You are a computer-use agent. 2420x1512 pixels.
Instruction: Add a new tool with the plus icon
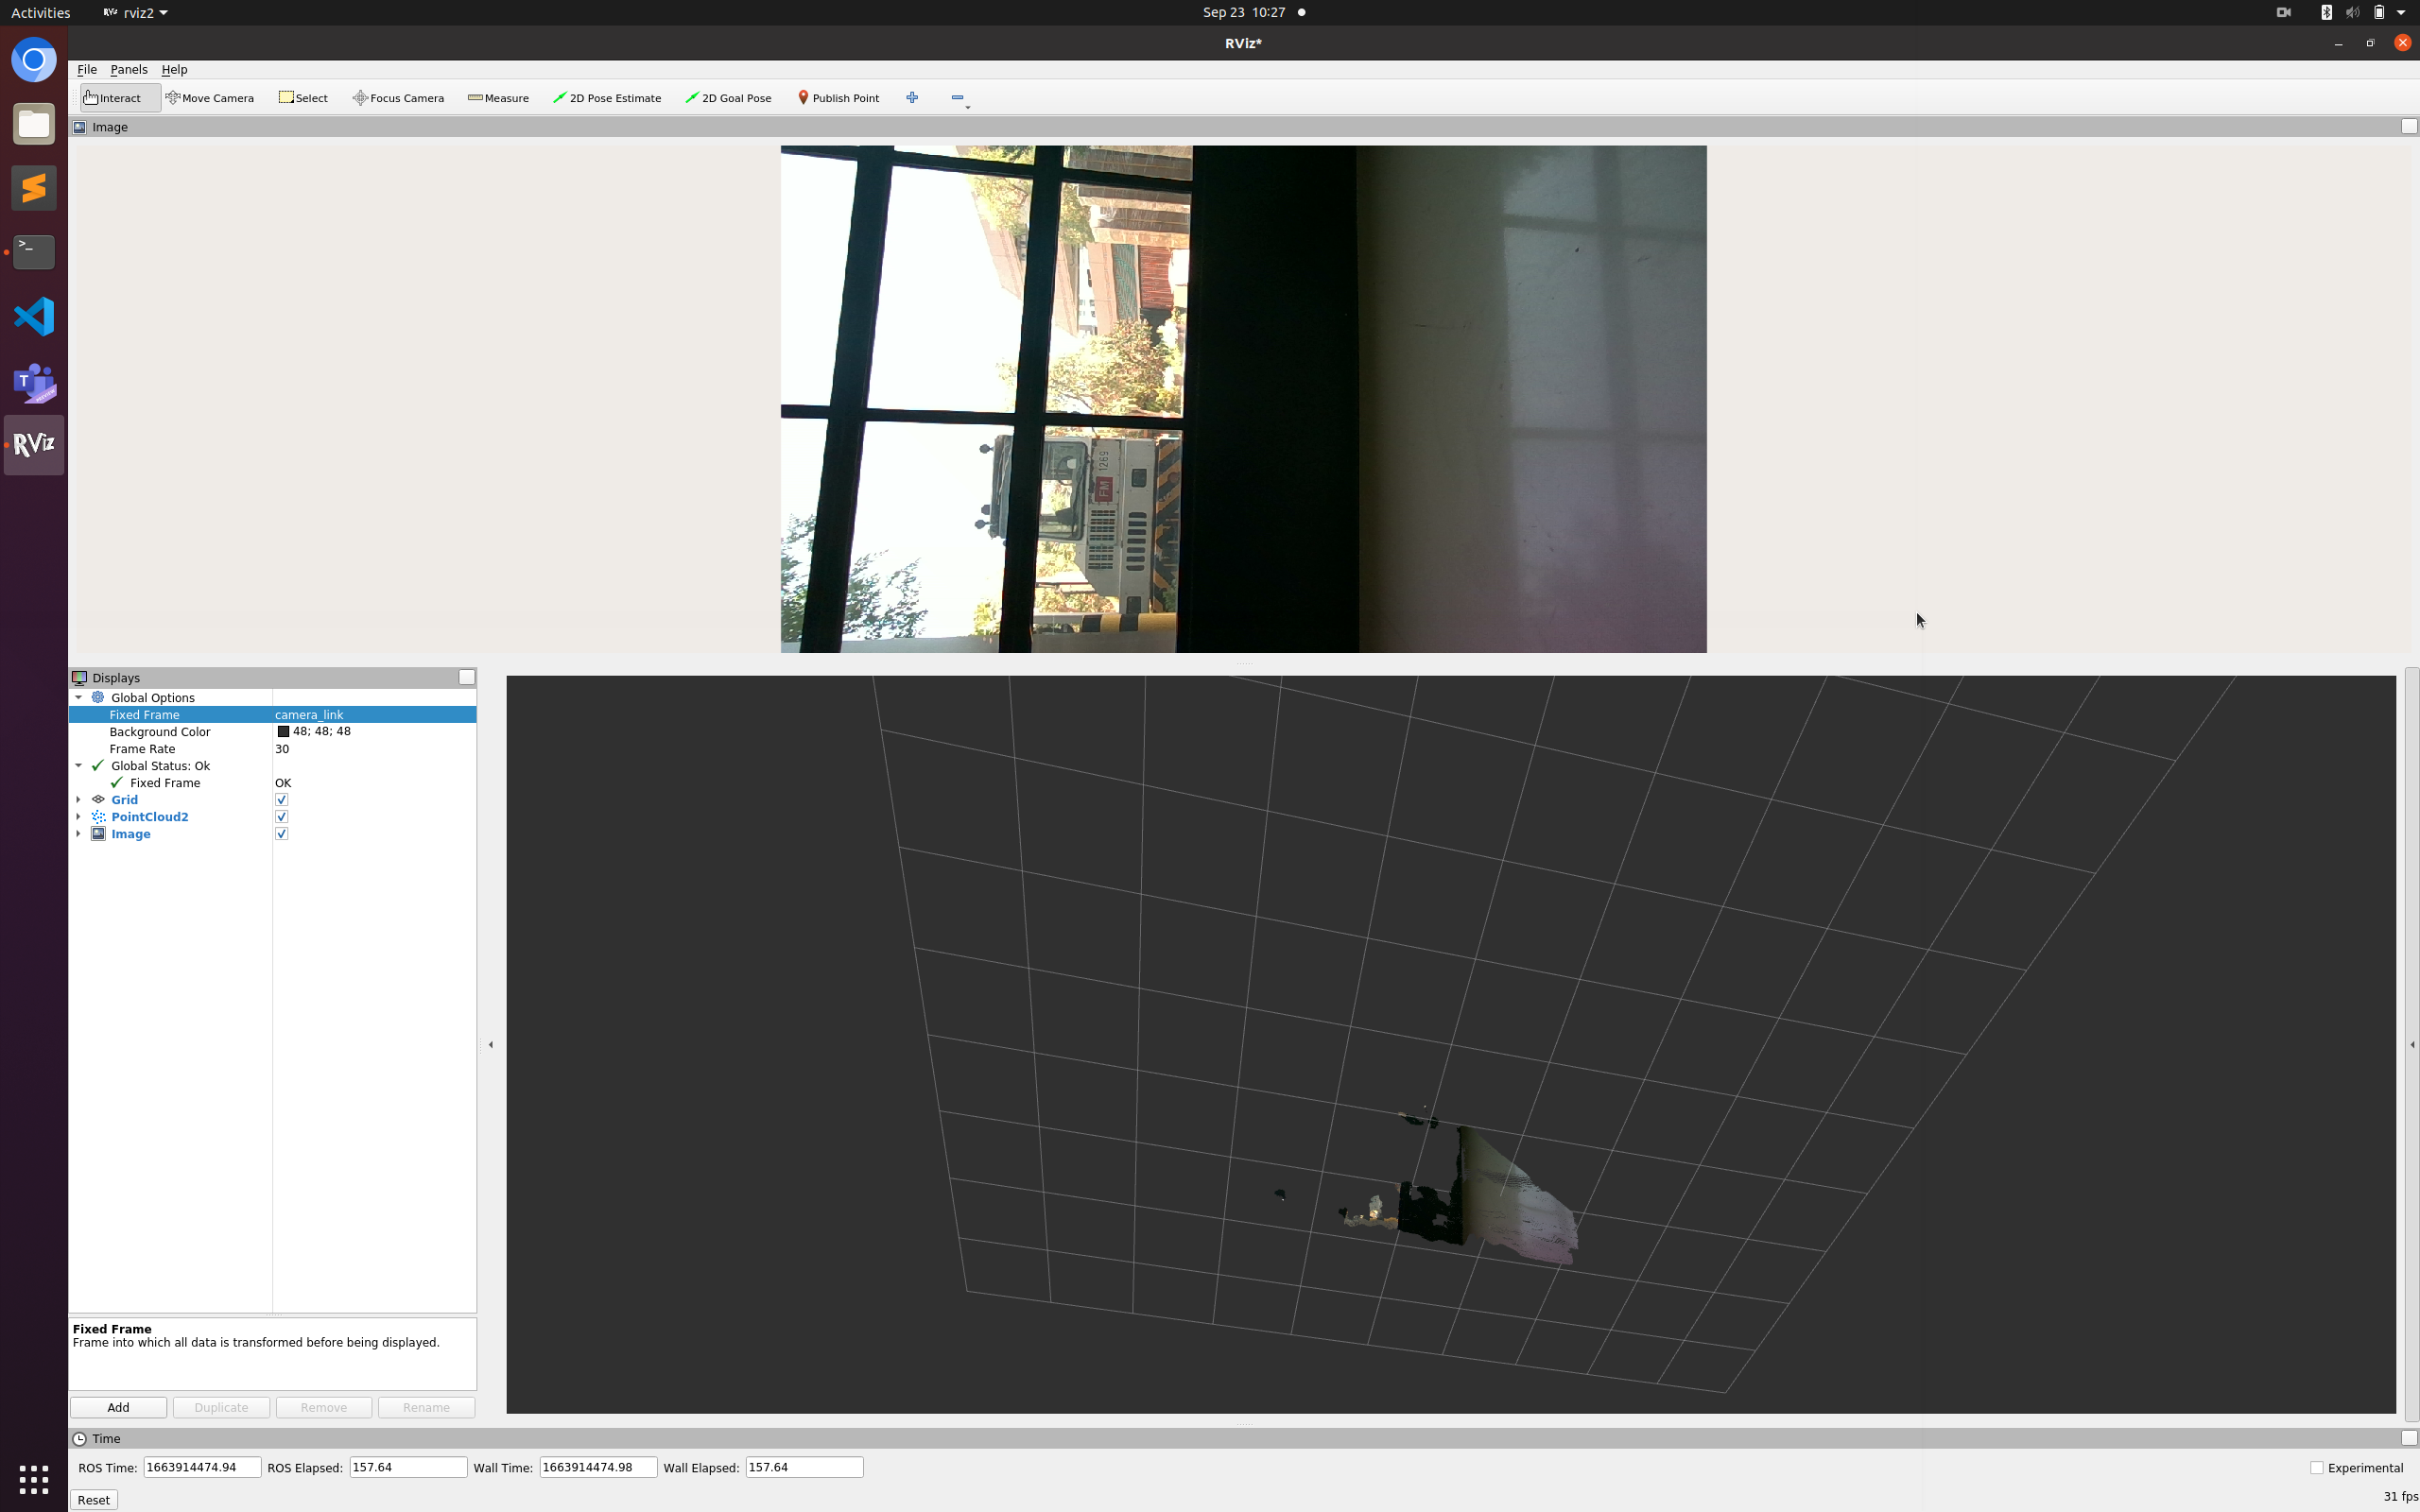pos(911,97)
